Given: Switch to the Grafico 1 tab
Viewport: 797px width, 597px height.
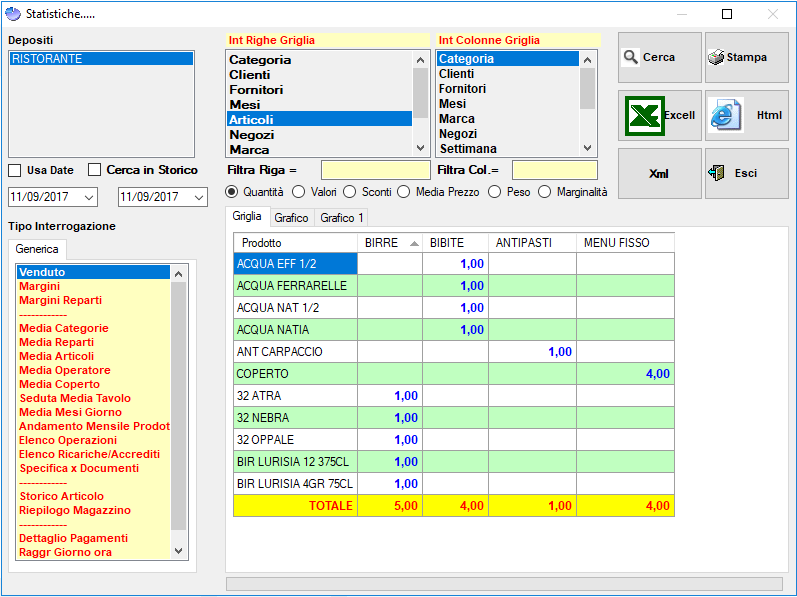Looking at the screenshot, I should [x=342, y=218].
